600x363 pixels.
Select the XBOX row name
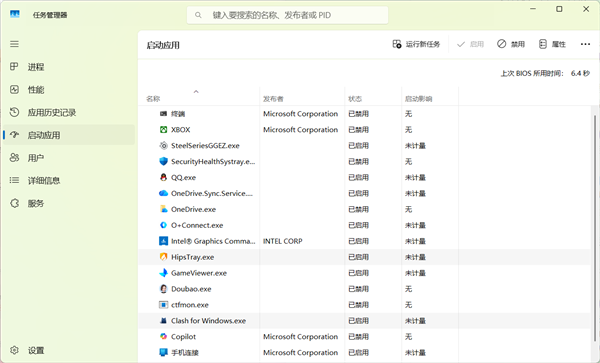(x=181, y=130)
